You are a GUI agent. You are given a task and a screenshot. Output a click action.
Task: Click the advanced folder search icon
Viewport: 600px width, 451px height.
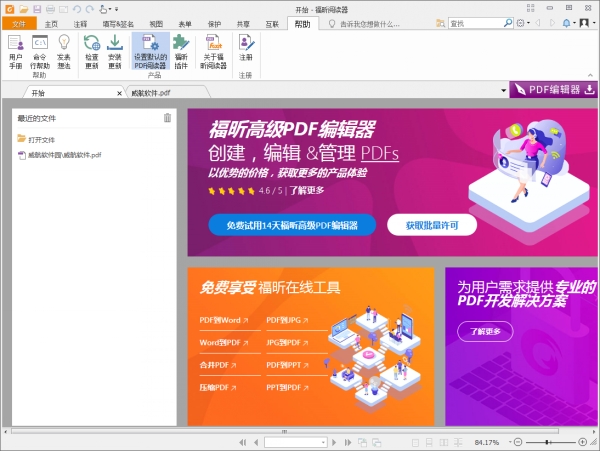coord(440,23)
